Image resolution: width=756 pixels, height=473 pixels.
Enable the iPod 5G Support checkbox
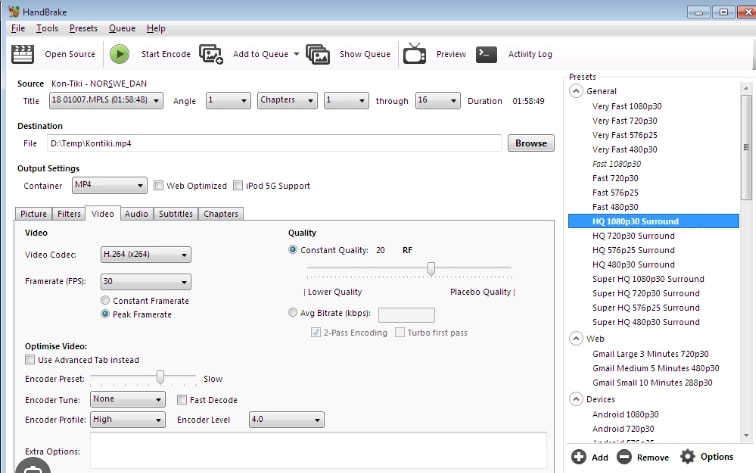coord(238,185)
